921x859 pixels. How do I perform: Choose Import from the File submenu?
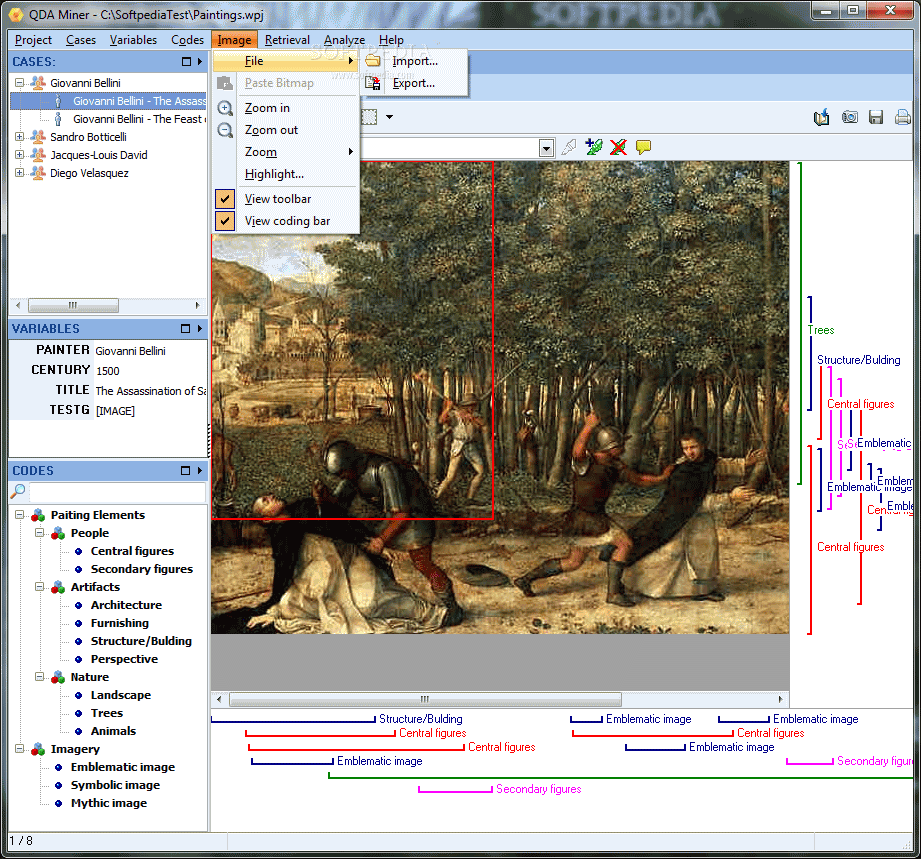click(x=414, y=61)
